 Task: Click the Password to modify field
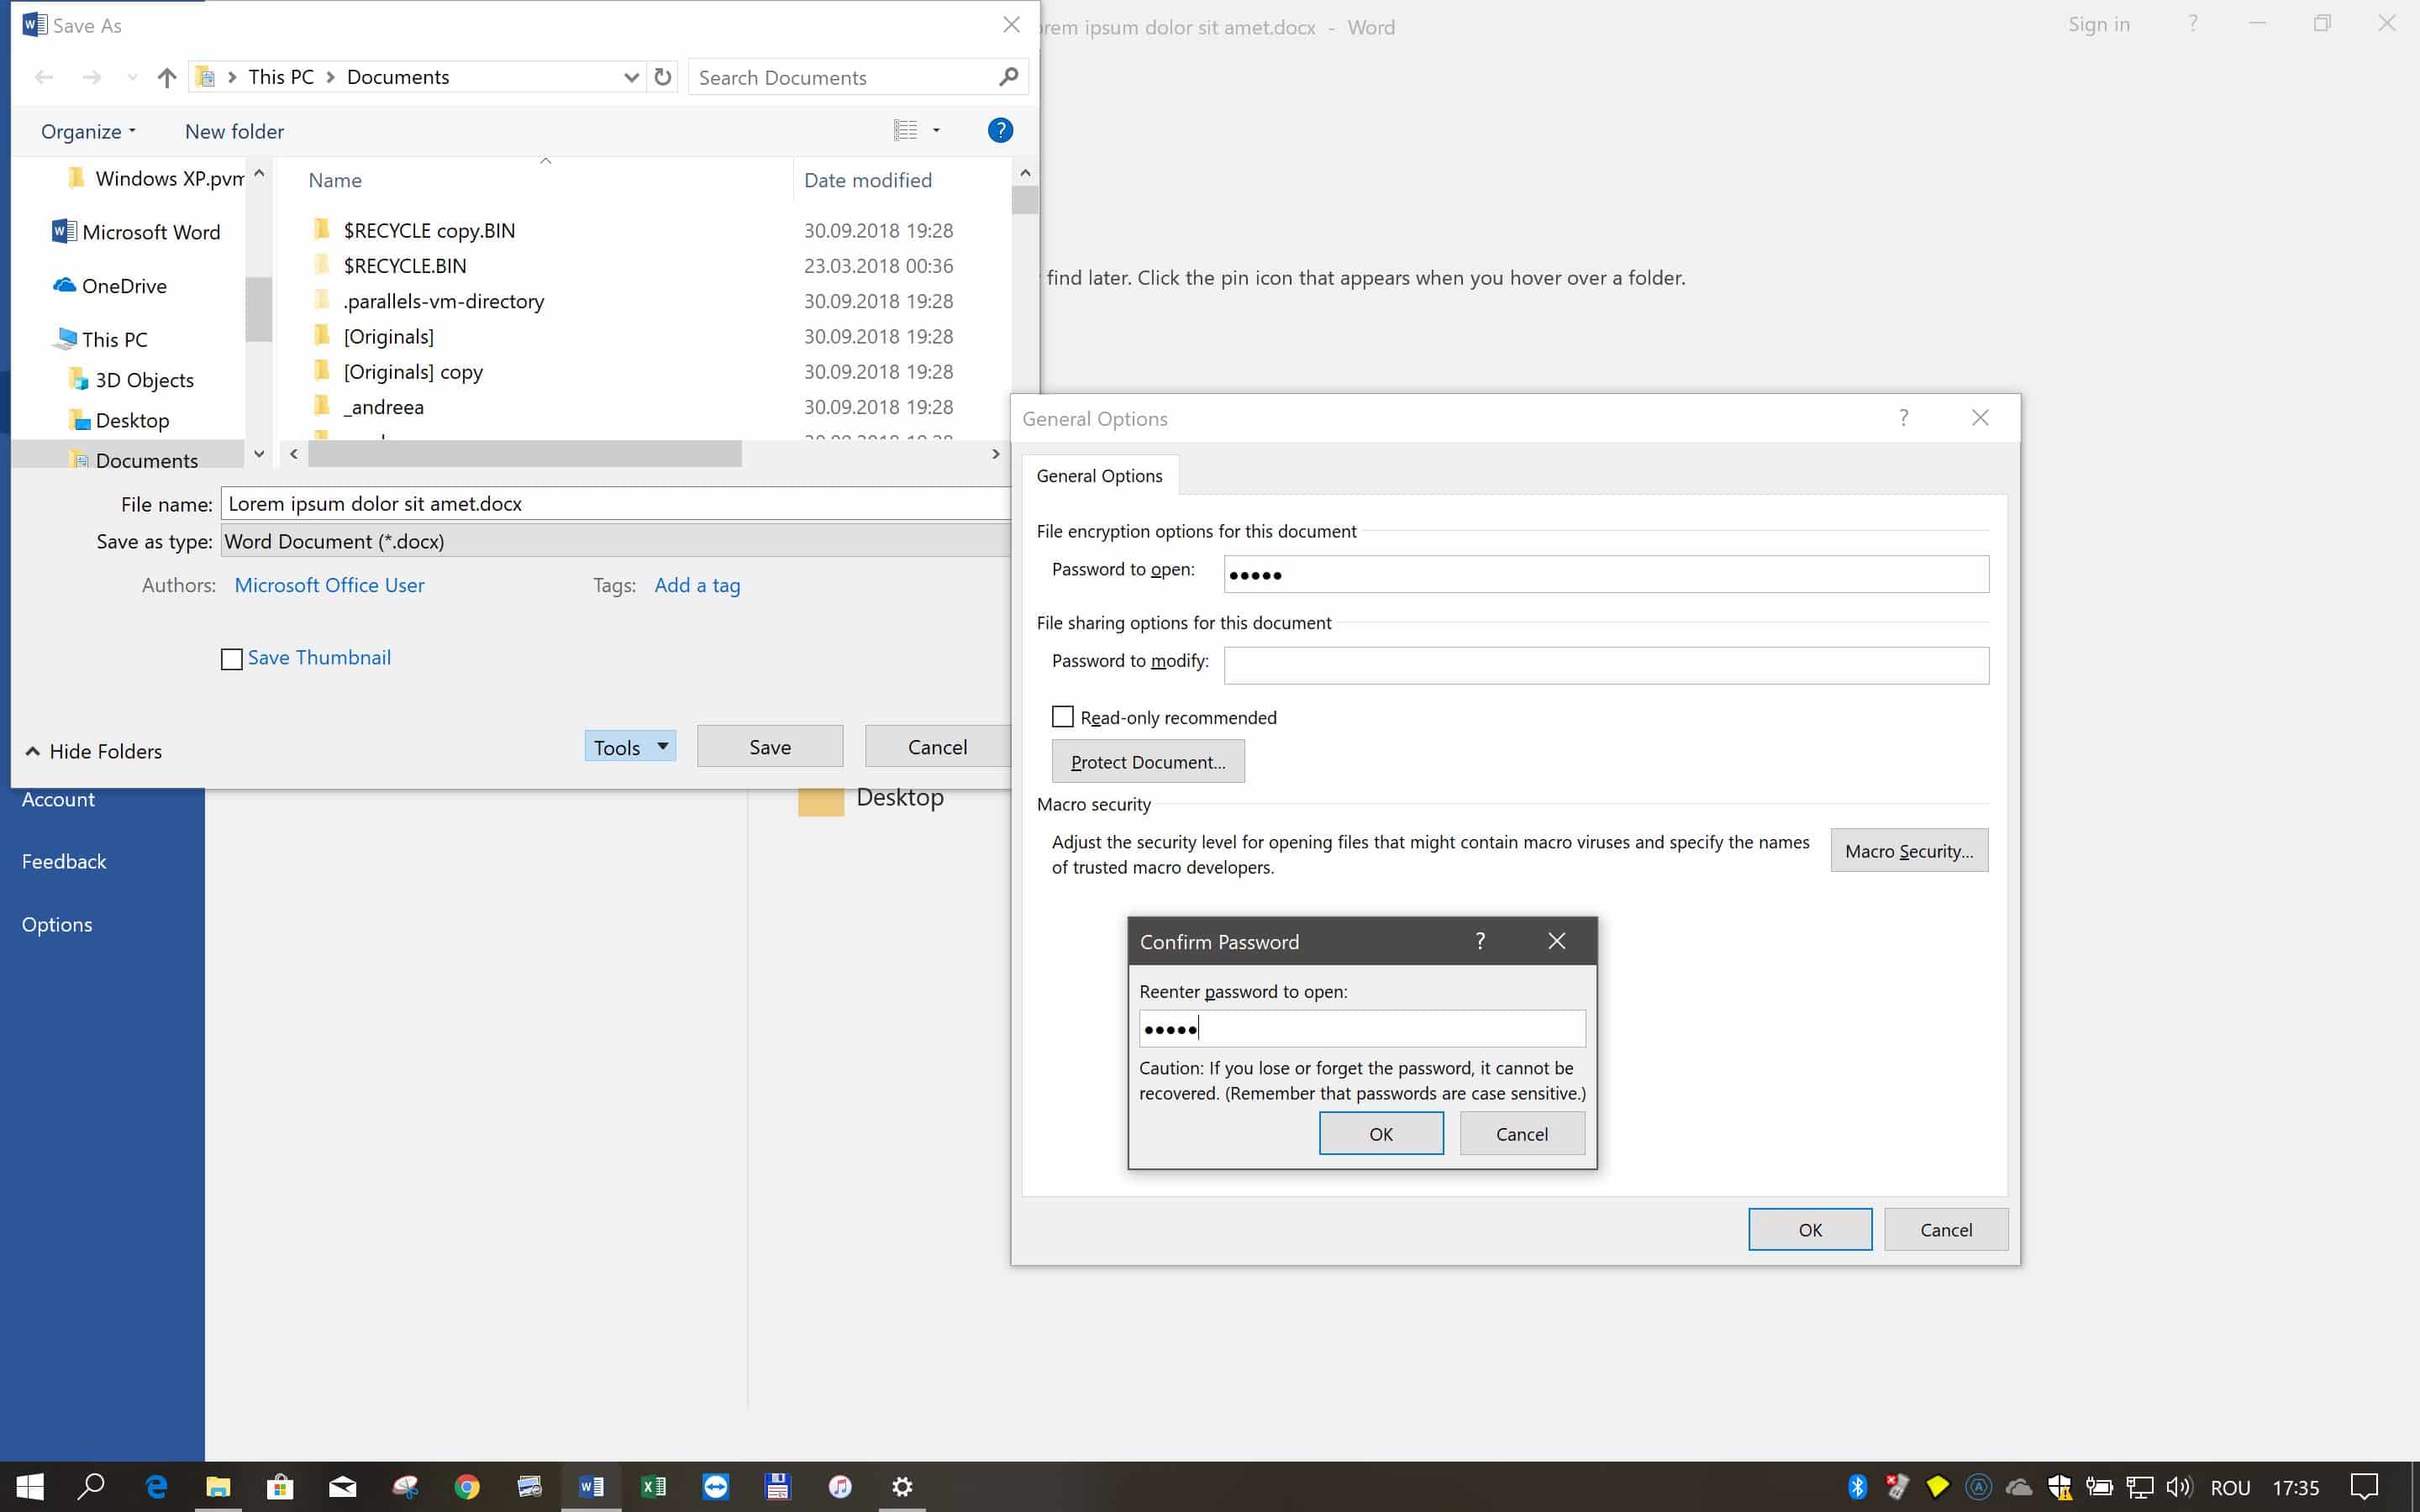click(x=1605, y=665)
